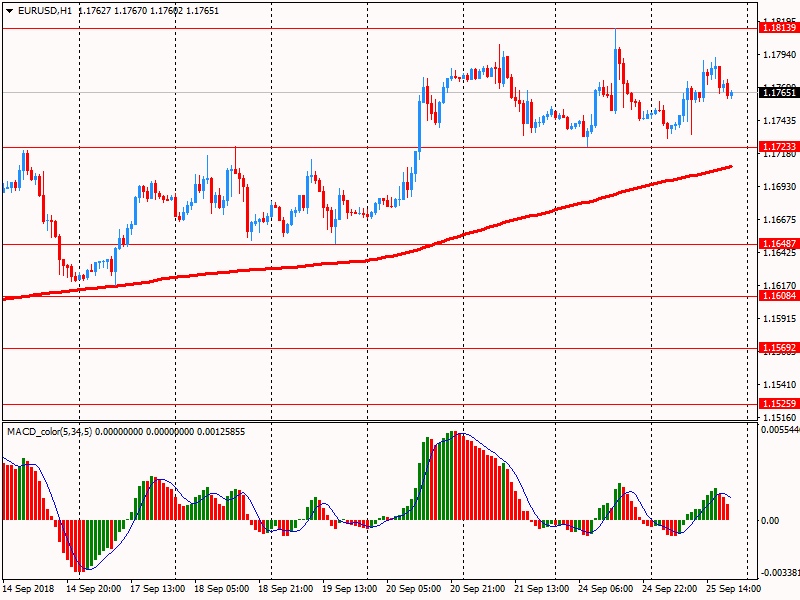Select the 17 Sep 13:00 time label

[160, 589]
